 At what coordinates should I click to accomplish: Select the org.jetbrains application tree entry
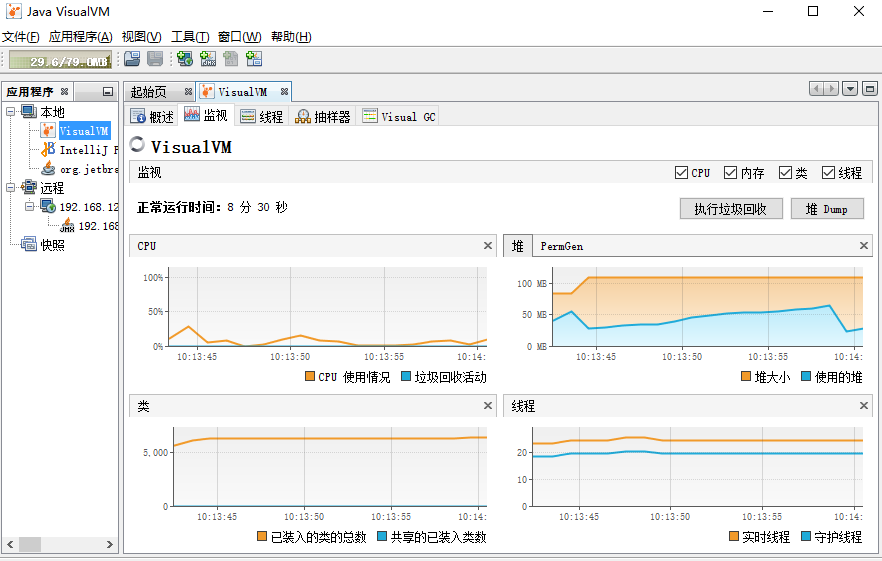88,169
